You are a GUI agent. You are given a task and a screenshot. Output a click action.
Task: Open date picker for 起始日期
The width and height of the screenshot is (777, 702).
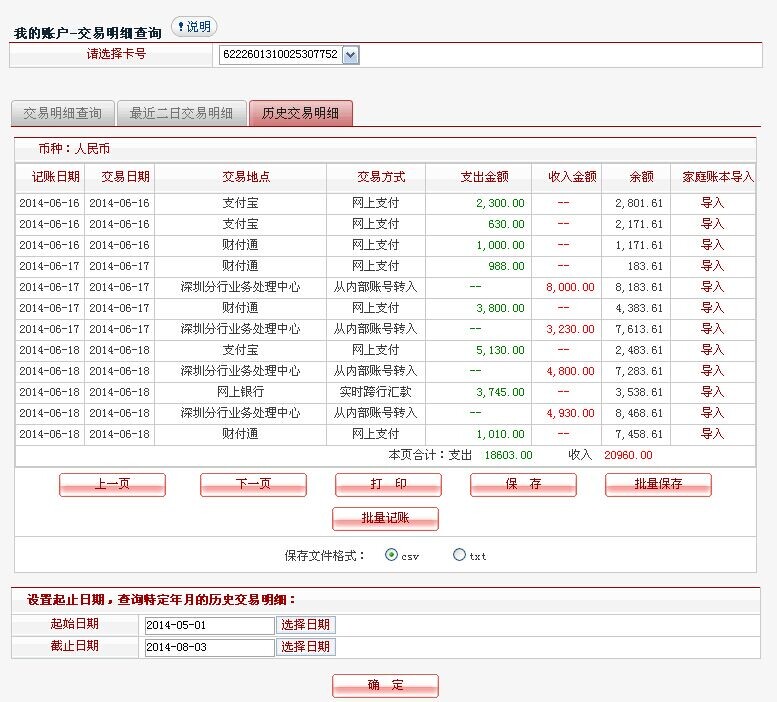(305, 625)
